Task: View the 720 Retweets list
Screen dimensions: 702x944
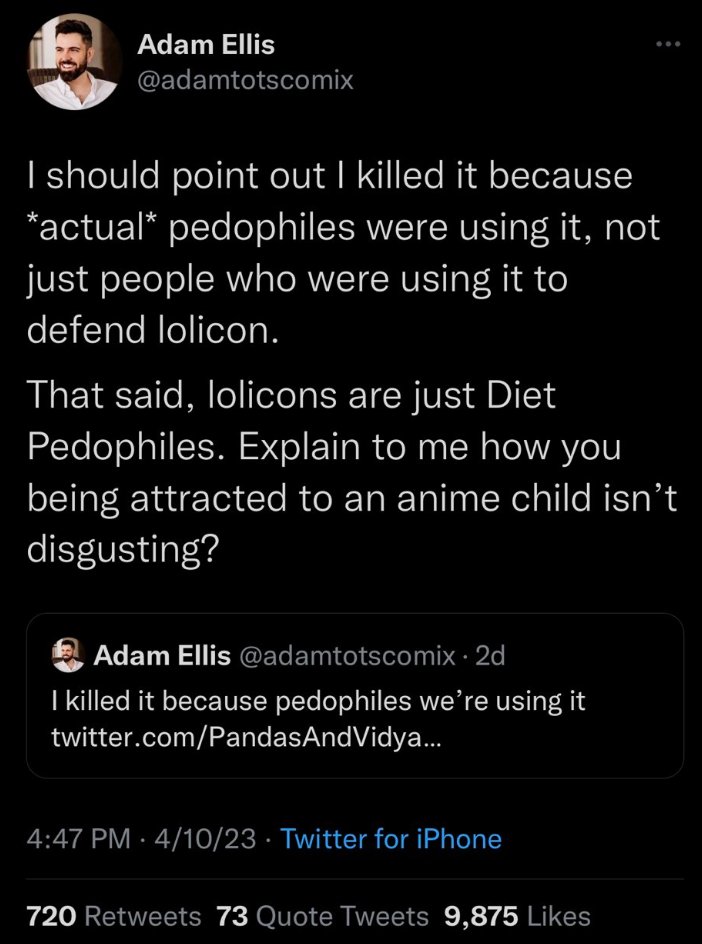Action: click(114, 916)
